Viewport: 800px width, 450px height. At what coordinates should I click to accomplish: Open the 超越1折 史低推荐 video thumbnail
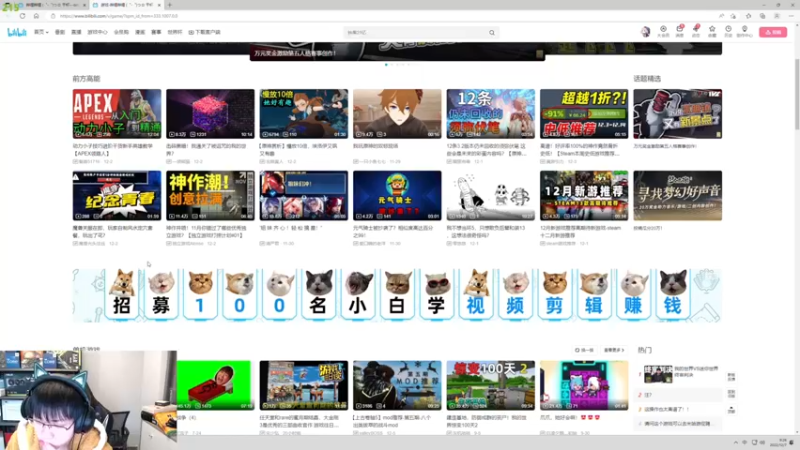pyautogui.click(x=584, y=114)
